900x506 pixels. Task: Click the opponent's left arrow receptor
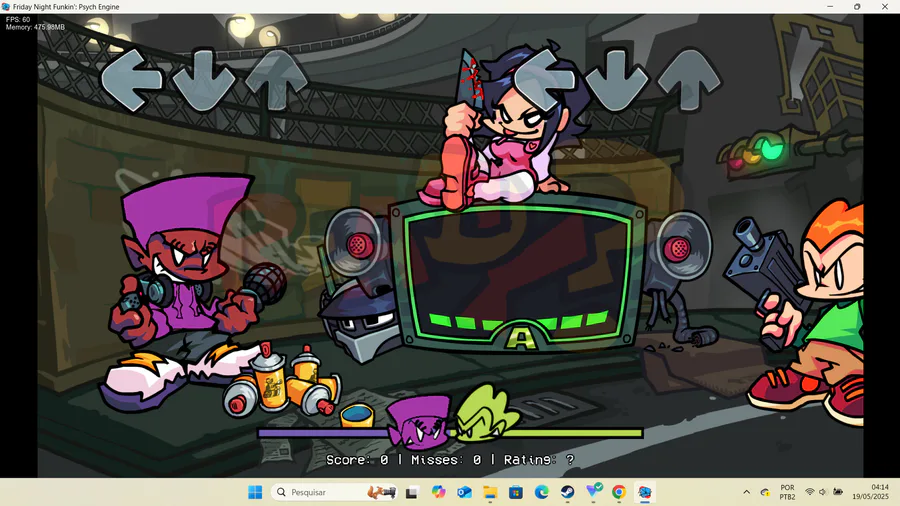131,80
